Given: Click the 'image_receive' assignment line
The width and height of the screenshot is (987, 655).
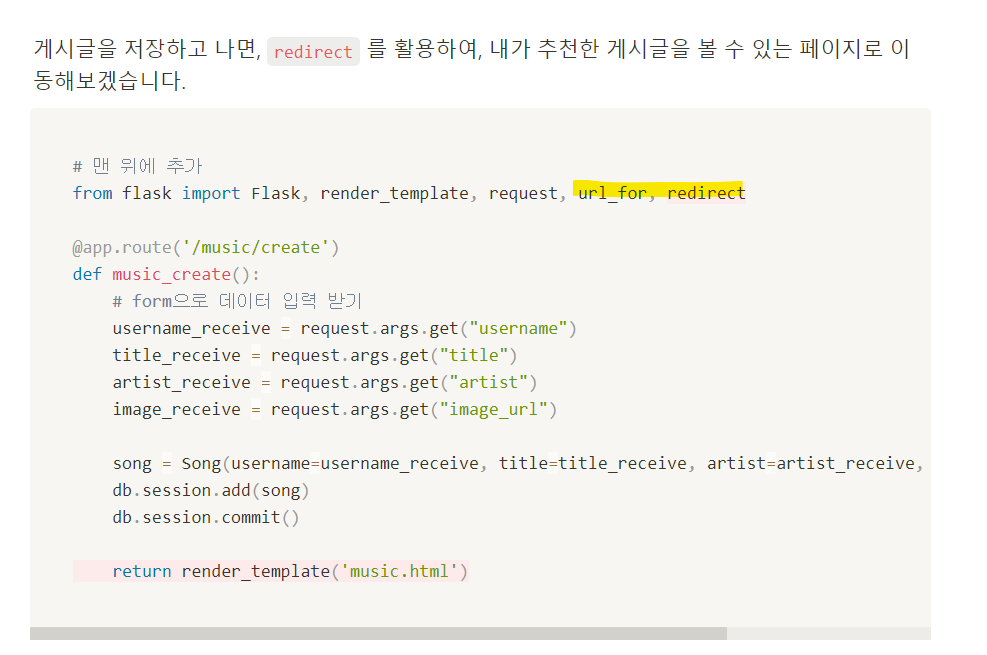Looking at the screenshot, I should click(x=335, y=410).
